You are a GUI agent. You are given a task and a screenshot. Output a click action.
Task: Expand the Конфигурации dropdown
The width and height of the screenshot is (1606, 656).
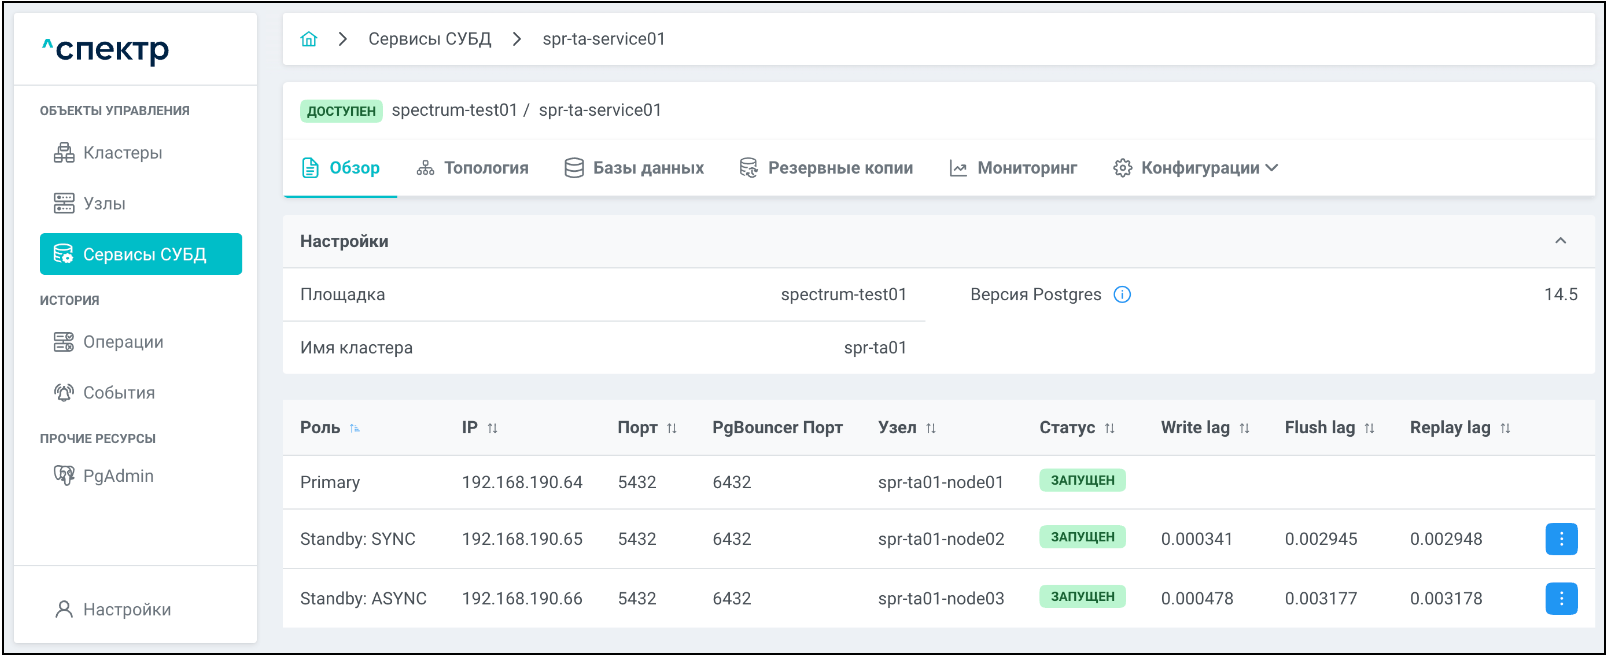point(1196,168)
